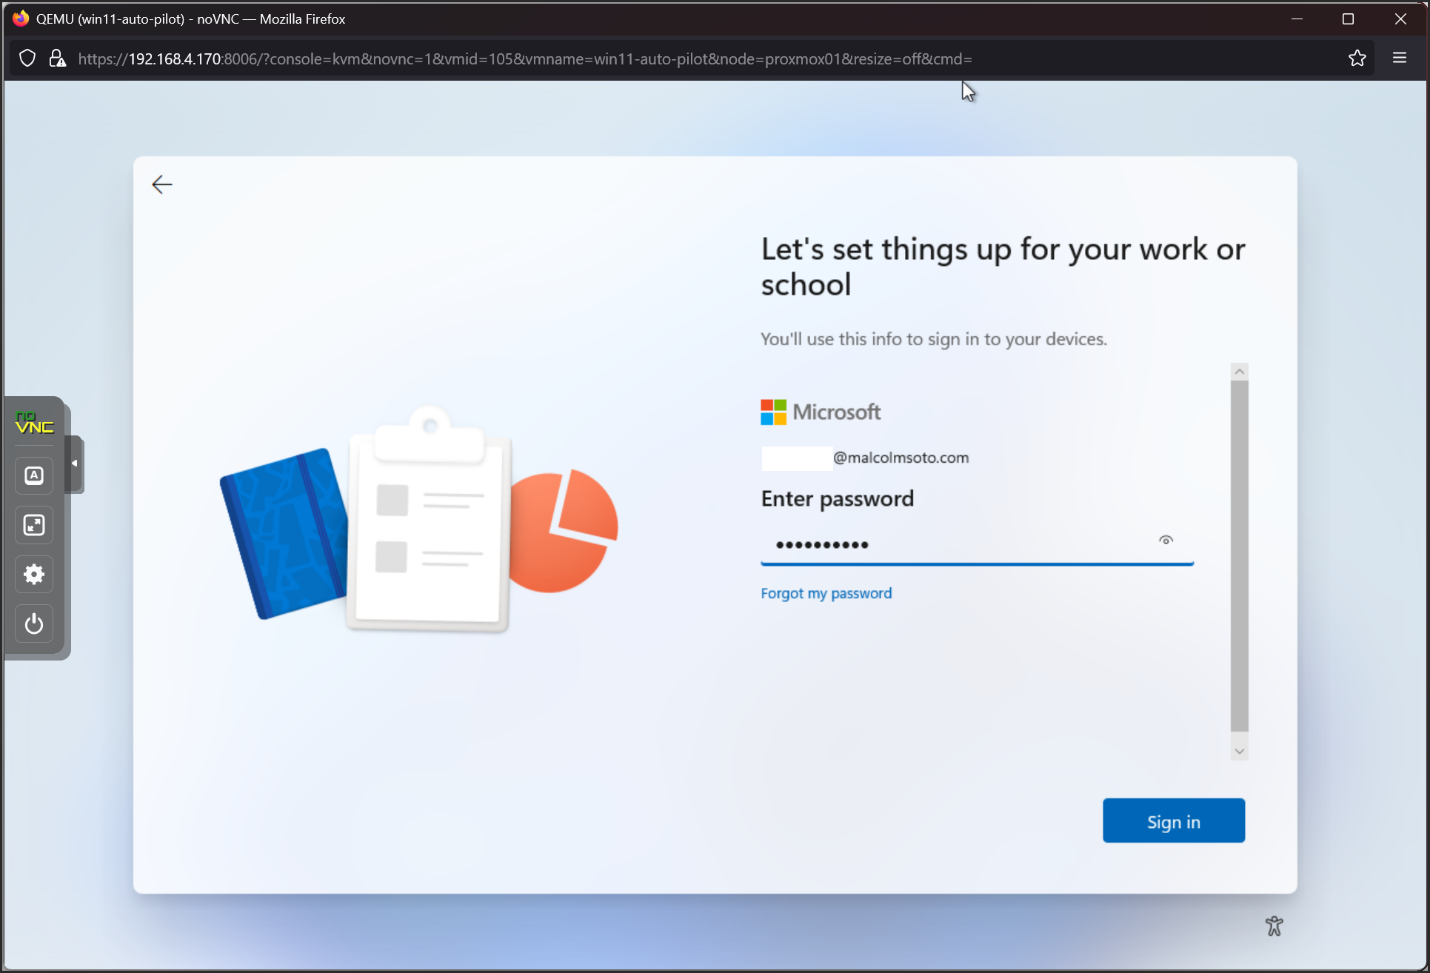Click the back arrow on setup page
This screenshot has height=973, width=1430.
(162, 184)
